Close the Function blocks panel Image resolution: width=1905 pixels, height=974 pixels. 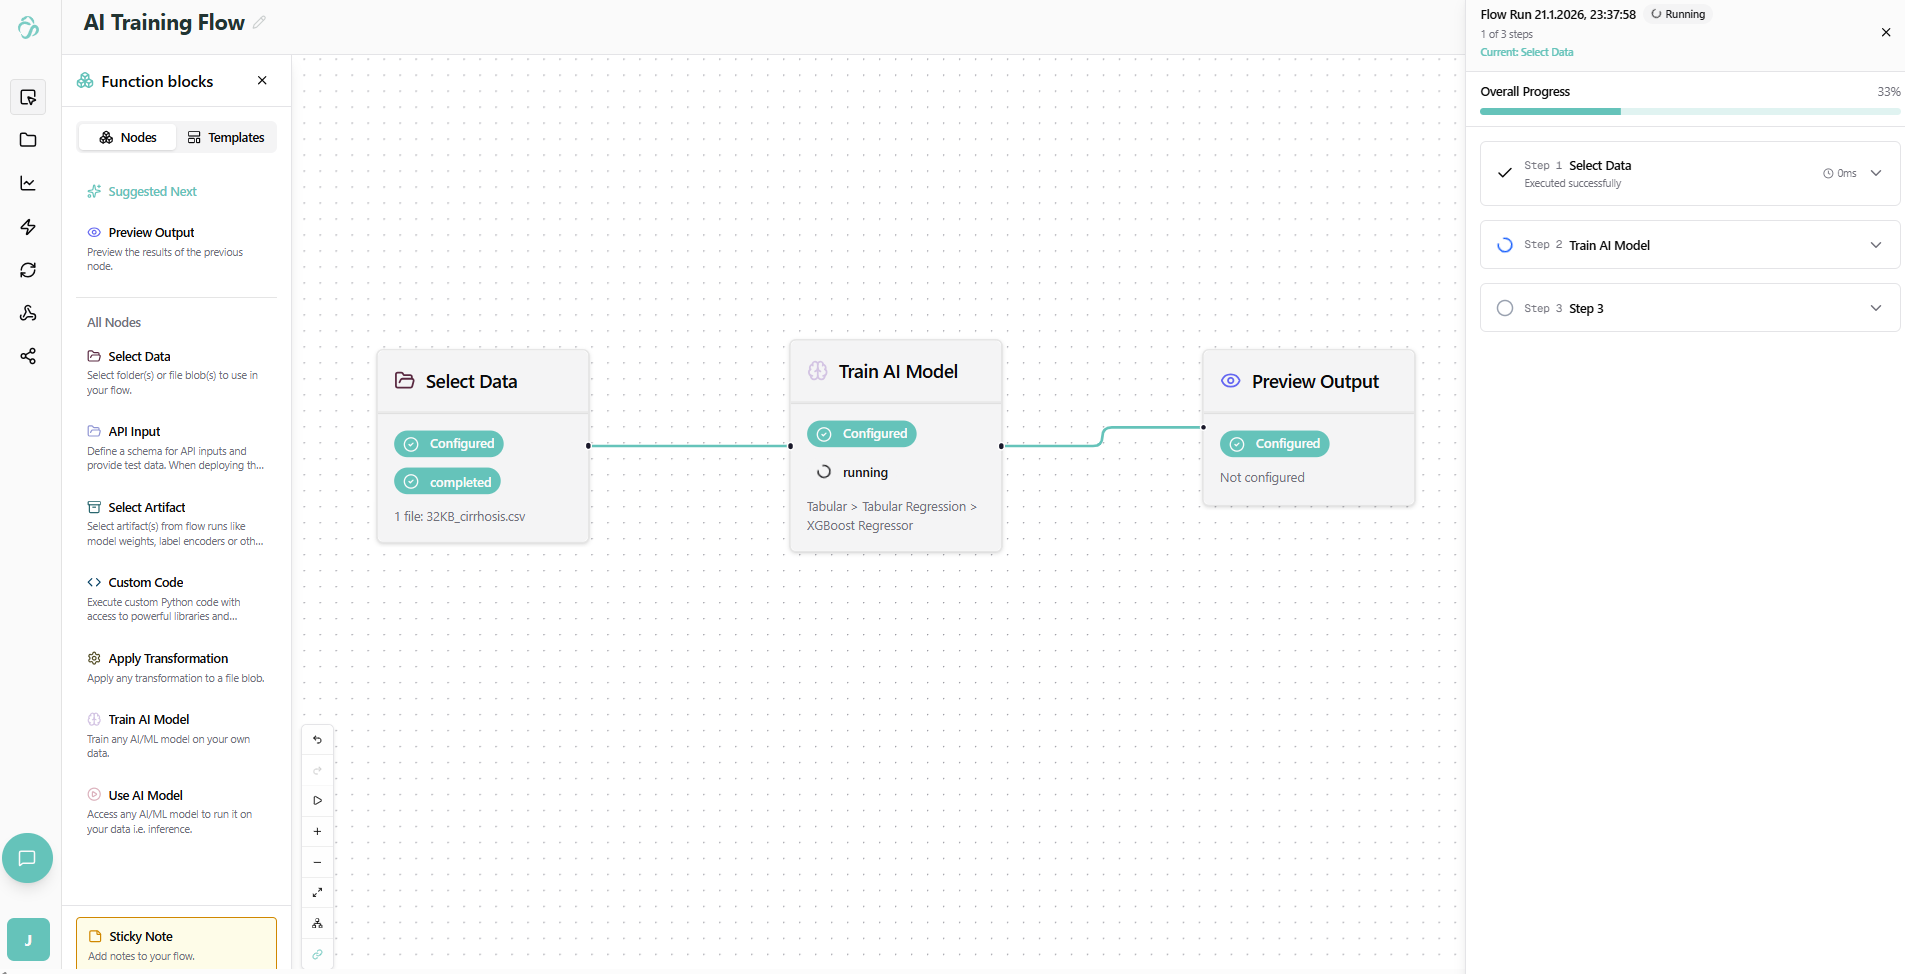[x=262, y=81]
